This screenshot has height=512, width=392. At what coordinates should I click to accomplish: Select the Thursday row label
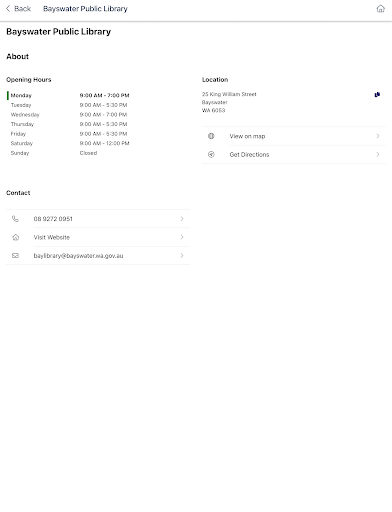click(x=22, y=124)
